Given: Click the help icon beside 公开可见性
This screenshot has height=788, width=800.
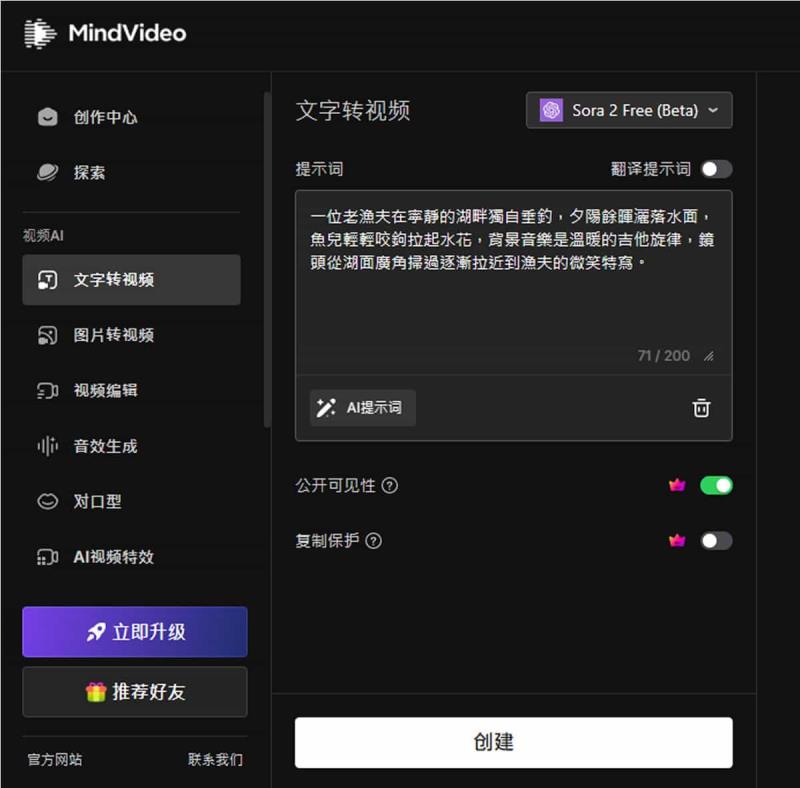Looking at the screenshot, I should (390, 486).
